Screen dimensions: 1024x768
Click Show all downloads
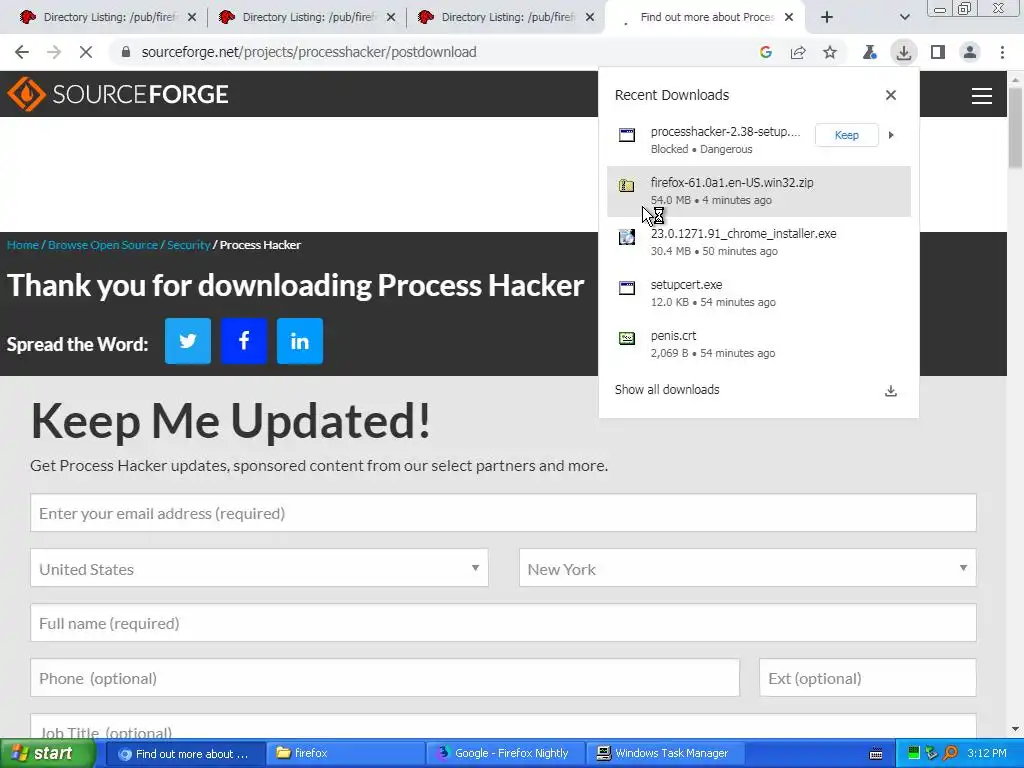[x=667, y=390]
